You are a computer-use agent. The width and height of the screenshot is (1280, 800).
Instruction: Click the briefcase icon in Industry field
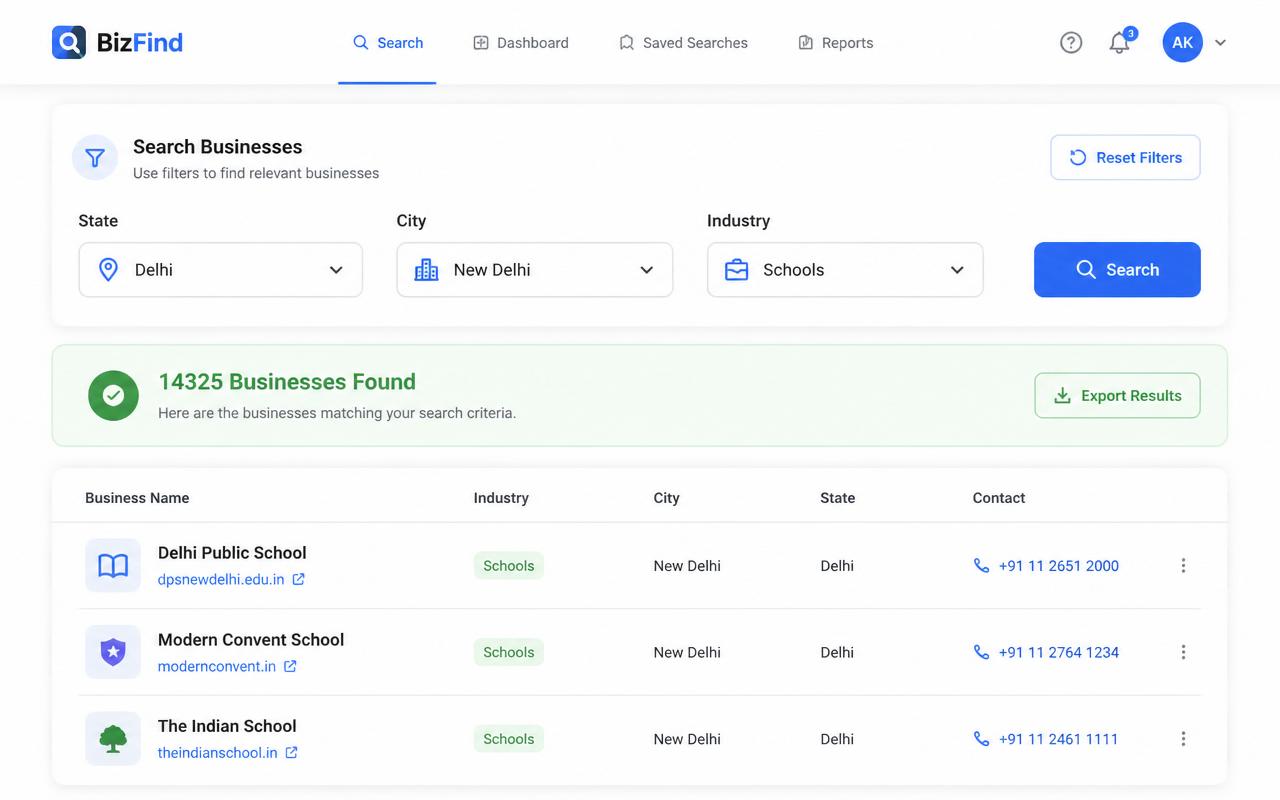coord(736,269)
